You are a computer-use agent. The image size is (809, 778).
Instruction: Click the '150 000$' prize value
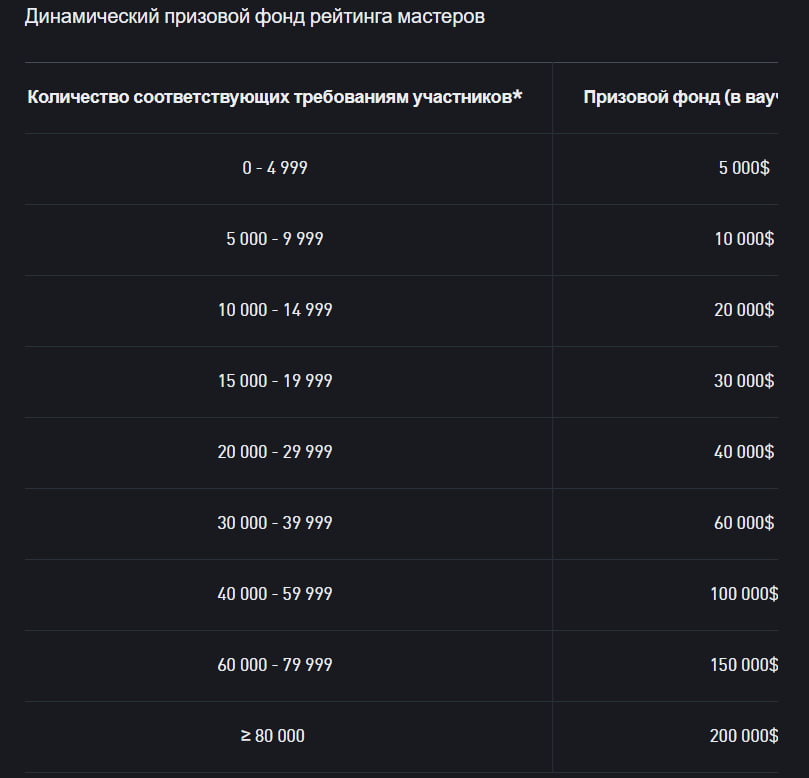744,665
